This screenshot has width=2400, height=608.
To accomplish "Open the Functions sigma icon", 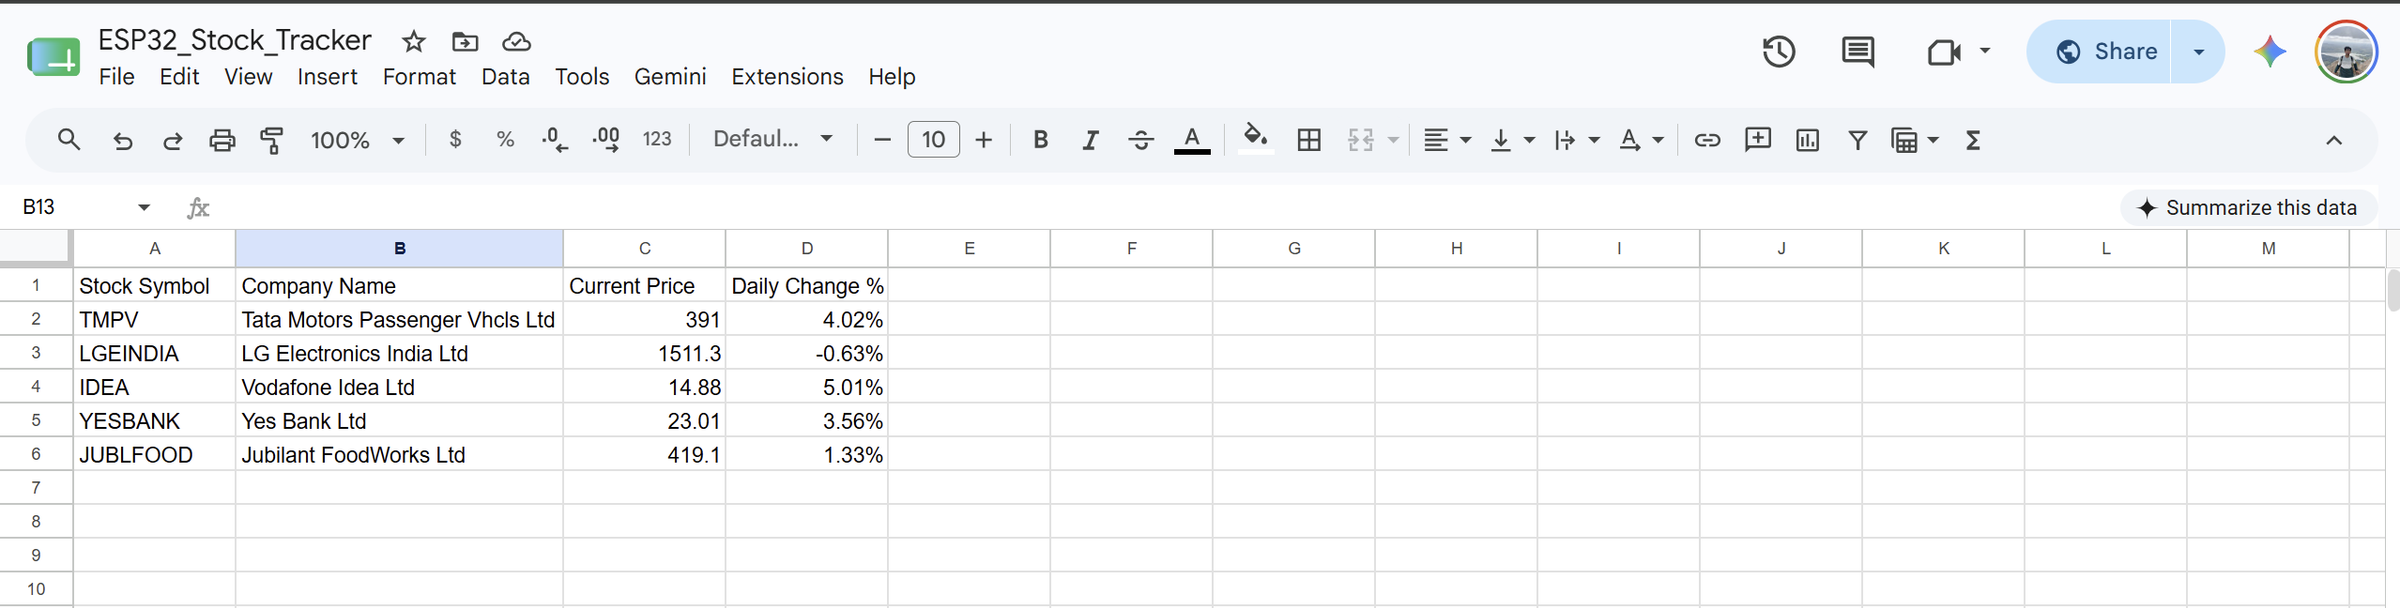I will [x=1973, y=140].
